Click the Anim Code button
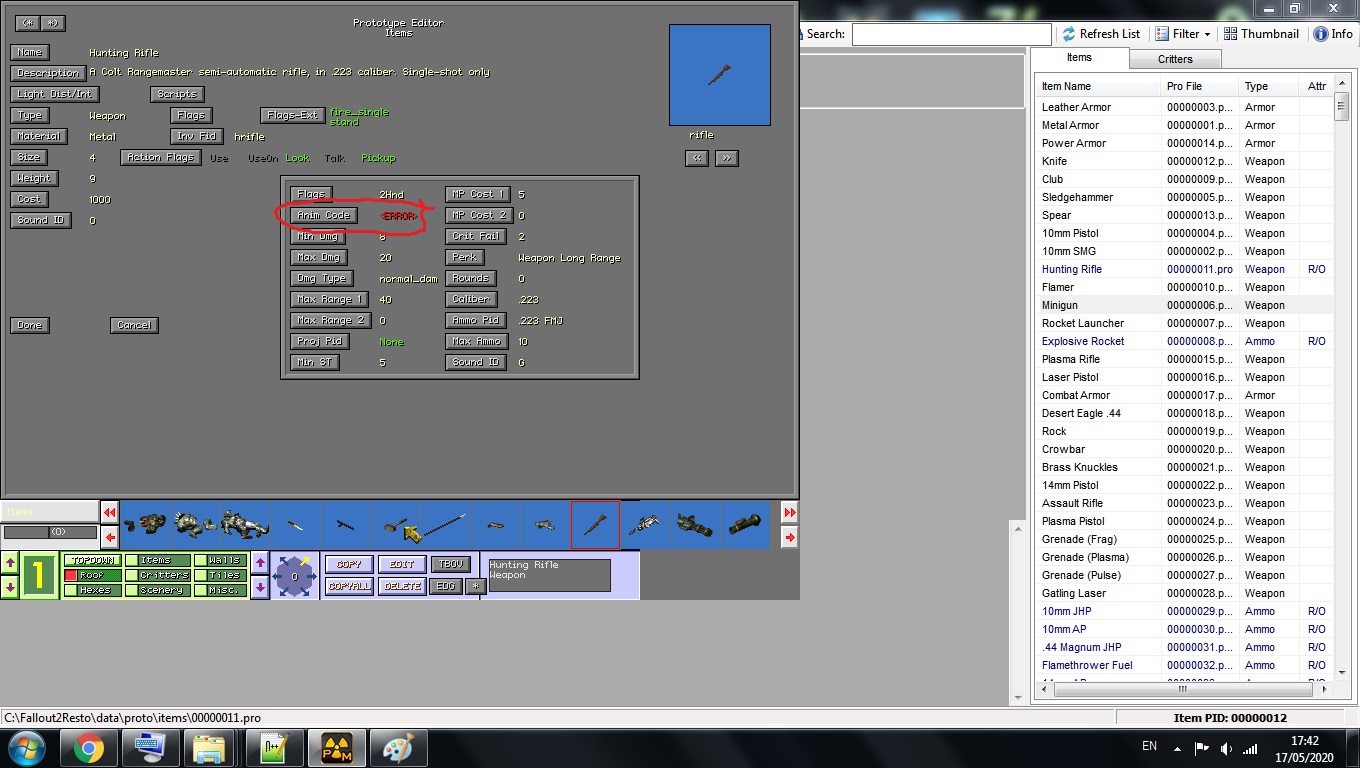Viewport: 1360px width, 768px height. (323, 215)
